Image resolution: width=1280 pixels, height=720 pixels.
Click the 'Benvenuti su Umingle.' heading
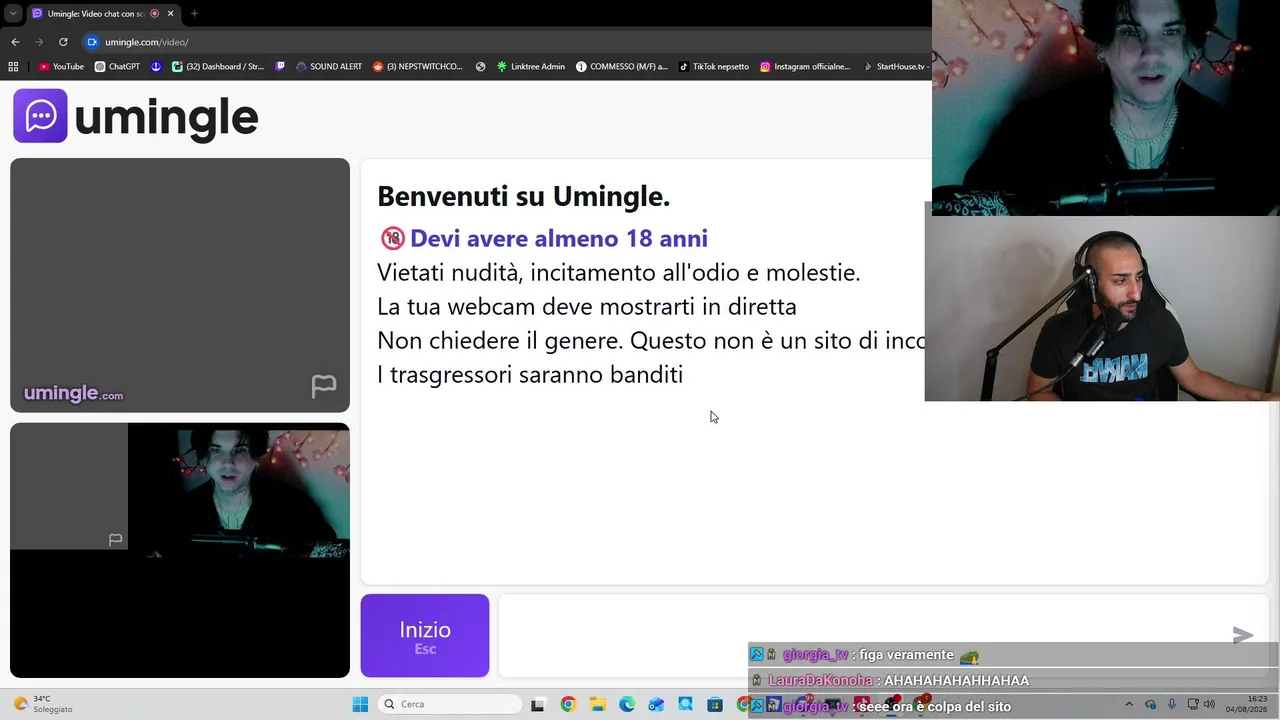coord(523,196)
